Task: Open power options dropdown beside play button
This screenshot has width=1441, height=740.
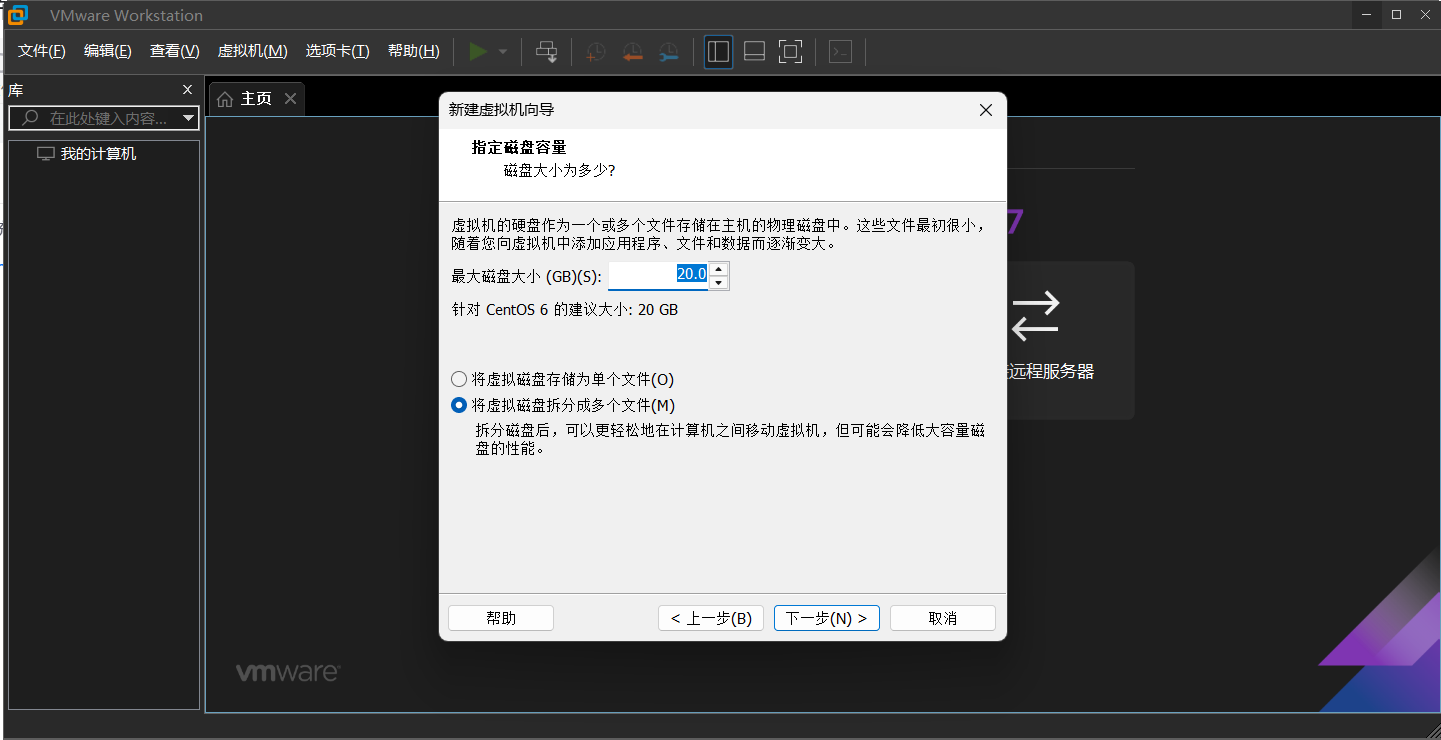Action: 503,51
